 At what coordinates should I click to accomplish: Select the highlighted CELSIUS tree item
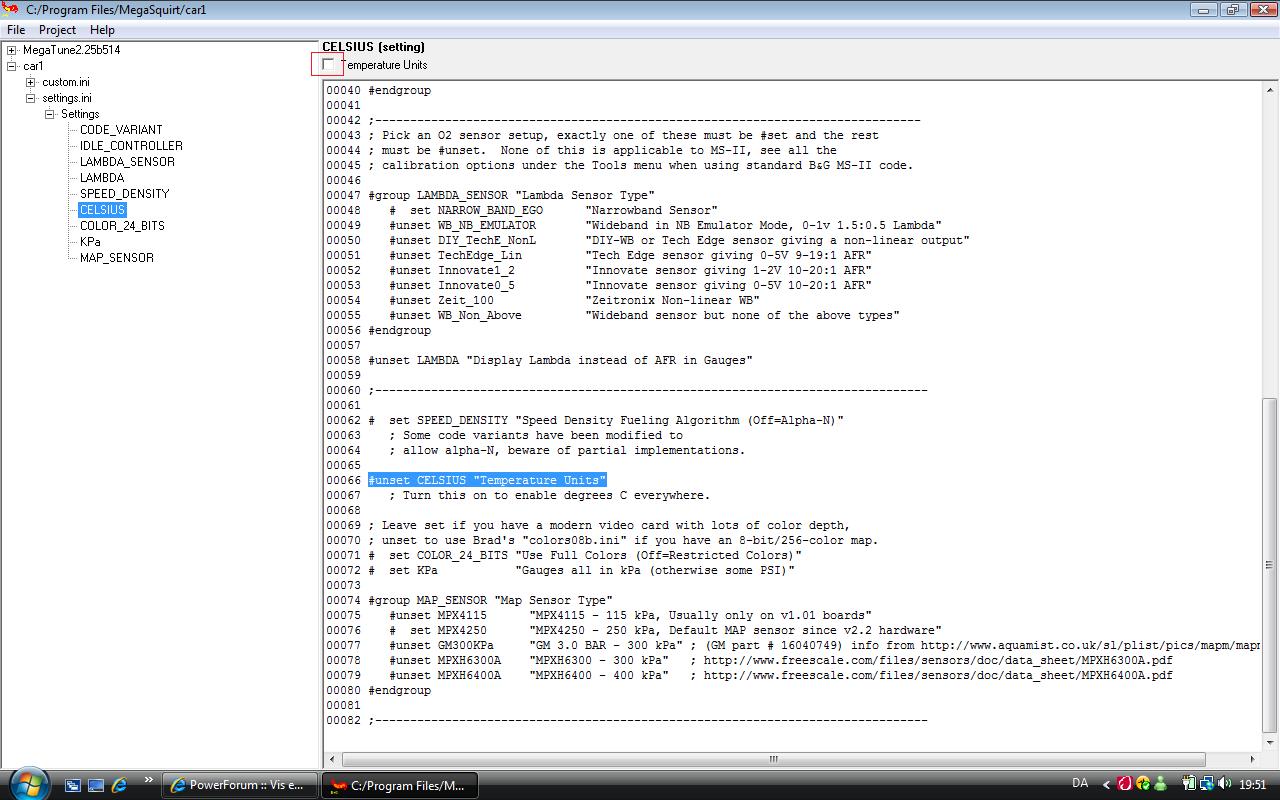[x=103, y=210]
